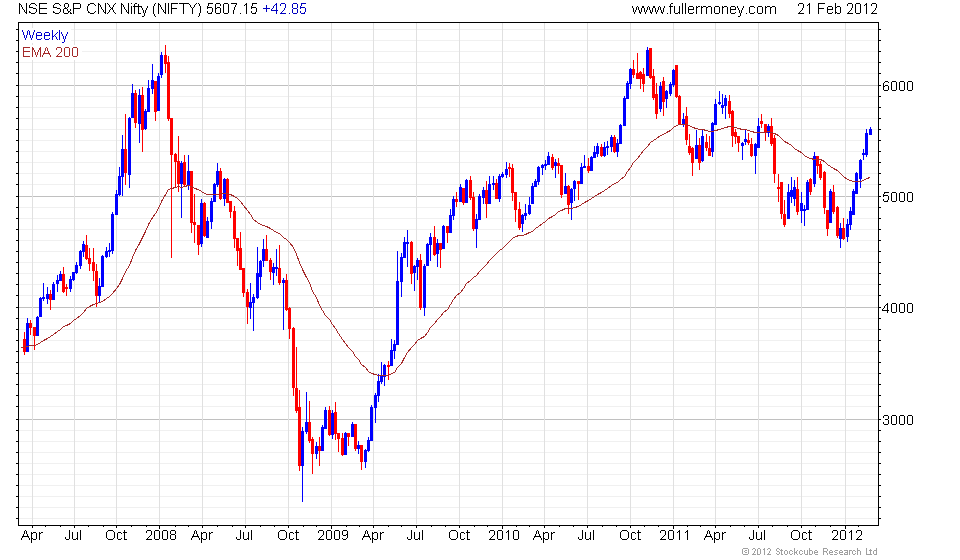Click the 2010 year axis label
960x560 pixels.
coord(503,536)
